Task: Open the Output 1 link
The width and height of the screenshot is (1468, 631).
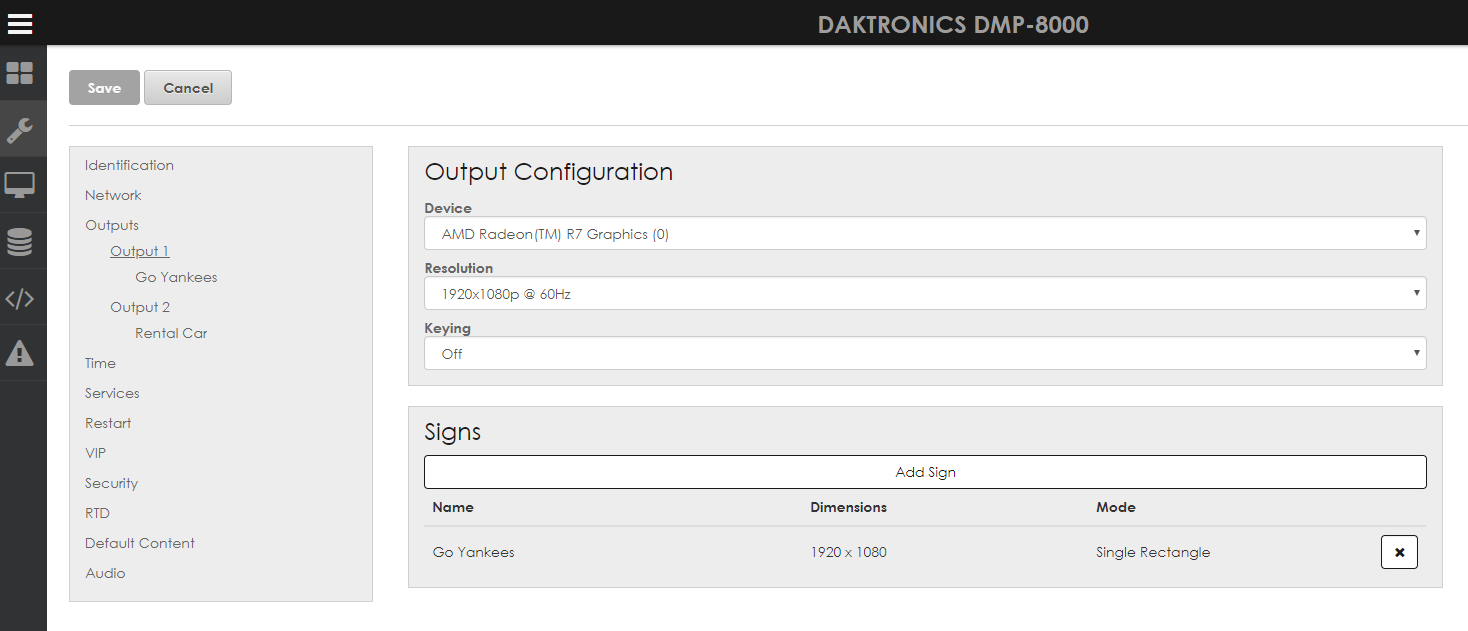Action: click(139, 250)
